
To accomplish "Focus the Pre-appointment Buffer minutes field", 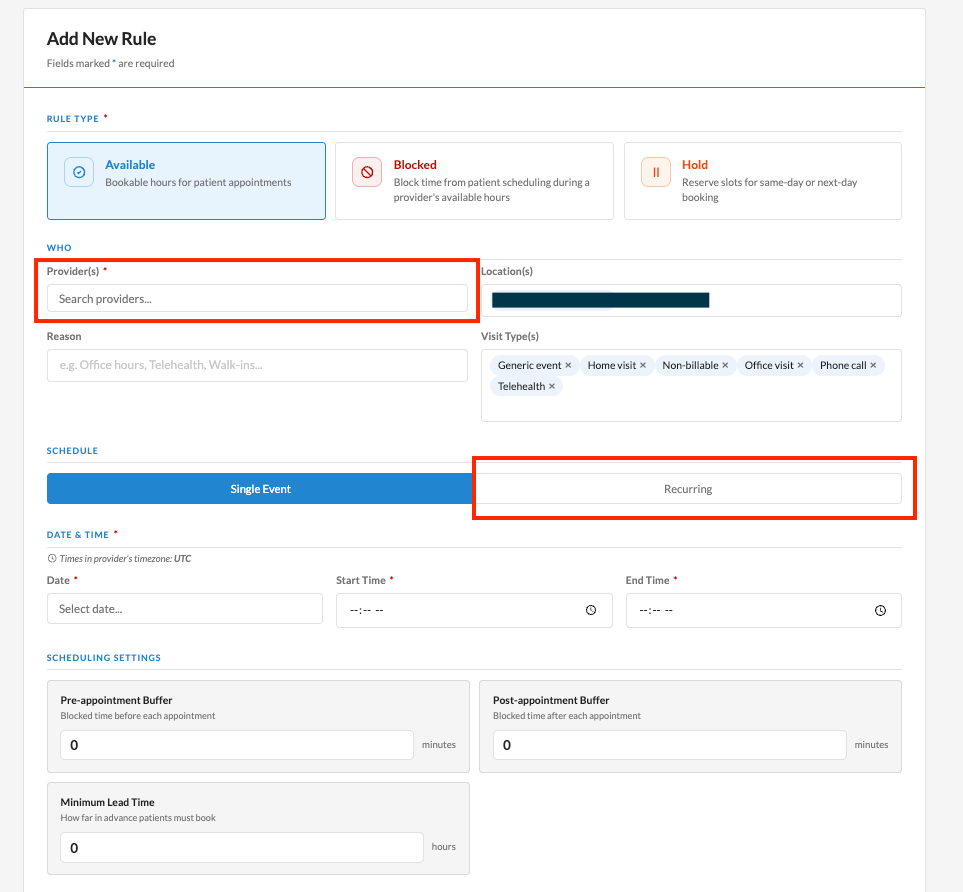I will point(236,745).
